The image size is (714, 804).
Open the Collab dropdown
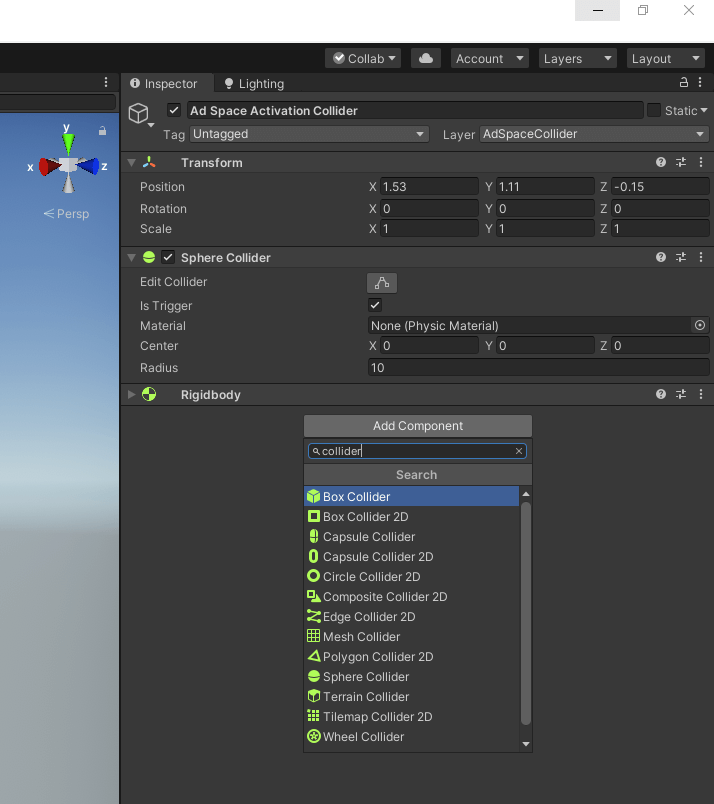tap(363, 58)
